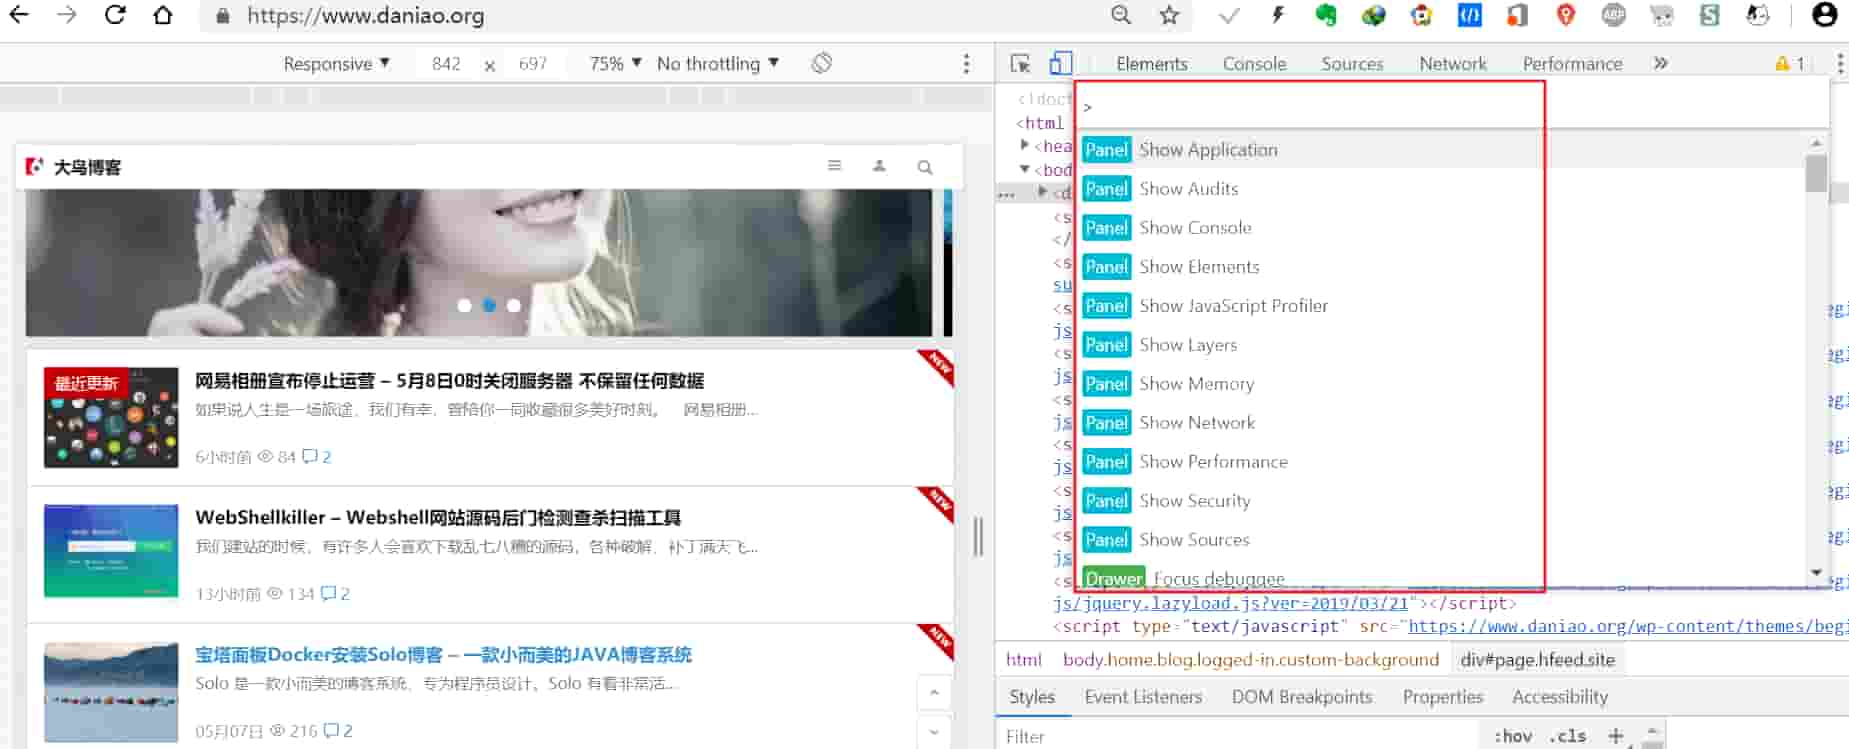Screen dimensions: 1849x749
Task: Open the Elements tab
Action: point(1152,64)
